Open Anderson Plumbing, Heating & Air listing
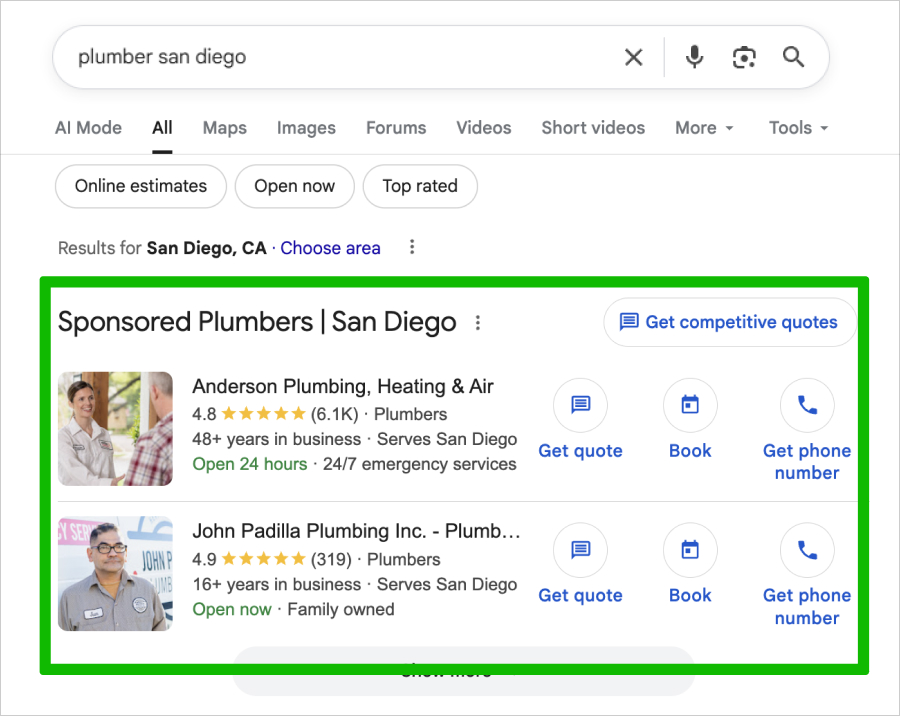Viewport: 900px width, 716px height. [343, 386]
